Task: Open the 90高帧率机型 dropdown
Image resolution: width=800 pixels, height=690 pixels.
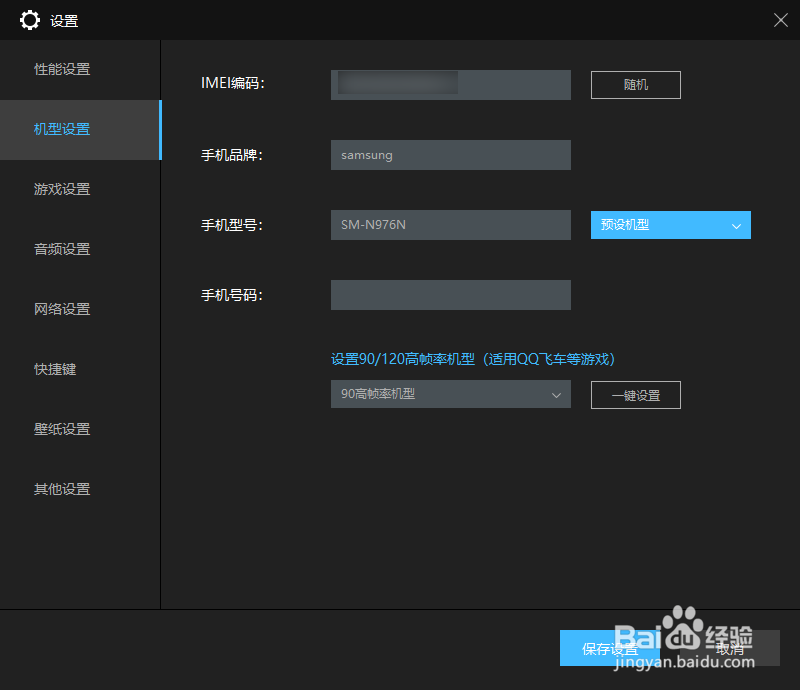Action: pyautogui.click(x=451, y=394)
